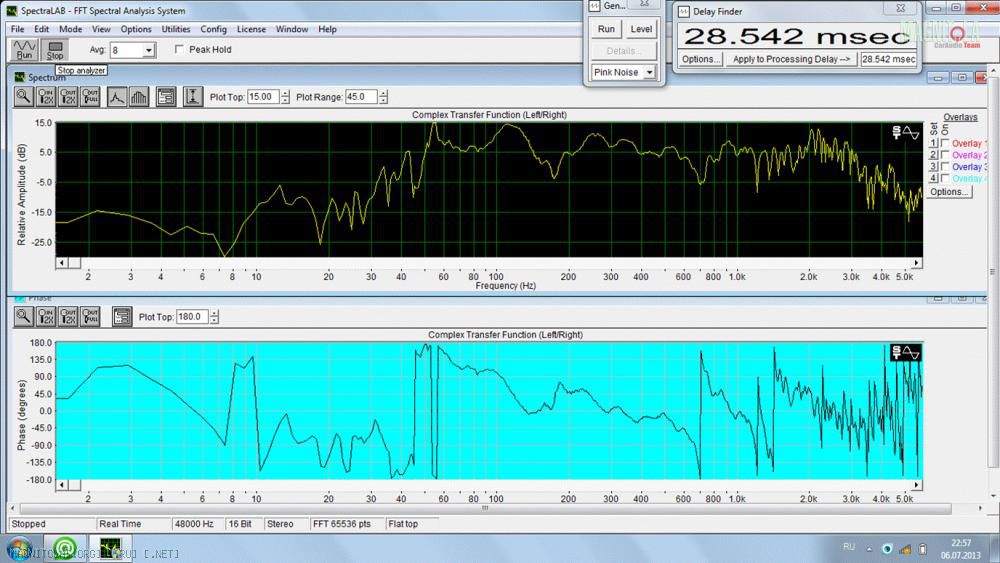Click the signal marker icon in the Phase plot corner
1000x563 pixels.
coord(906,353)
